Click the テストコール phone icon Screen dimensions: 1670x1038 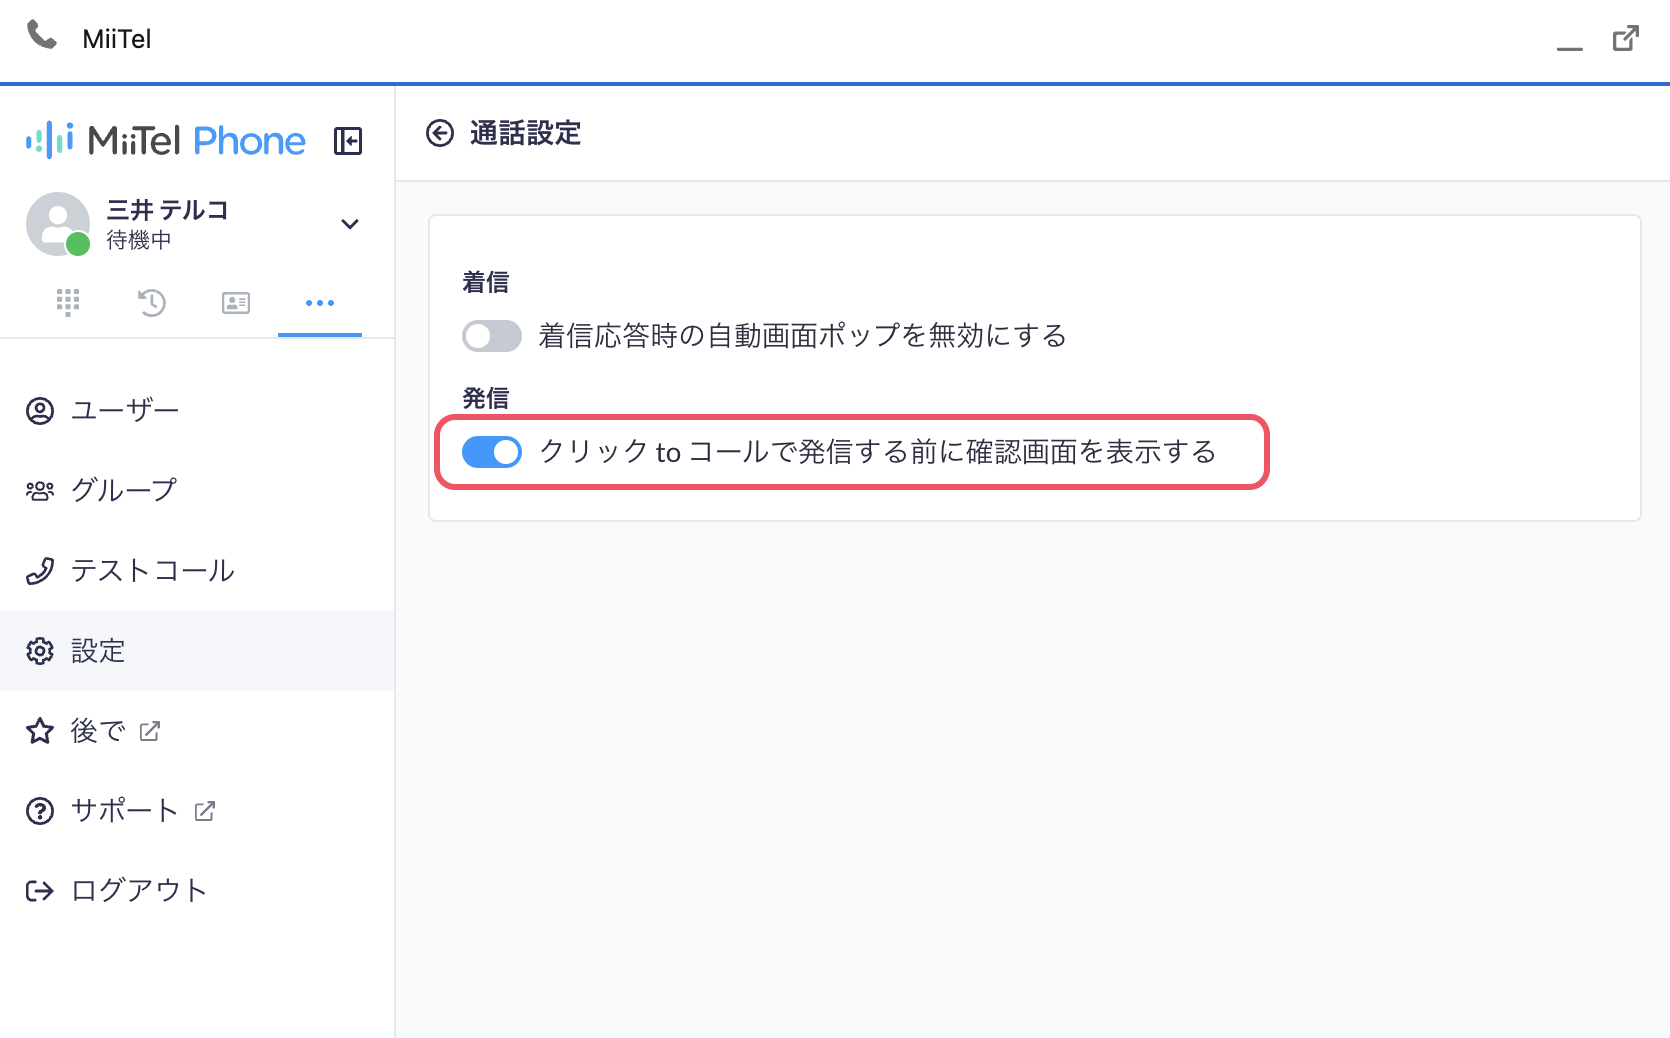[x=40, y=571]
